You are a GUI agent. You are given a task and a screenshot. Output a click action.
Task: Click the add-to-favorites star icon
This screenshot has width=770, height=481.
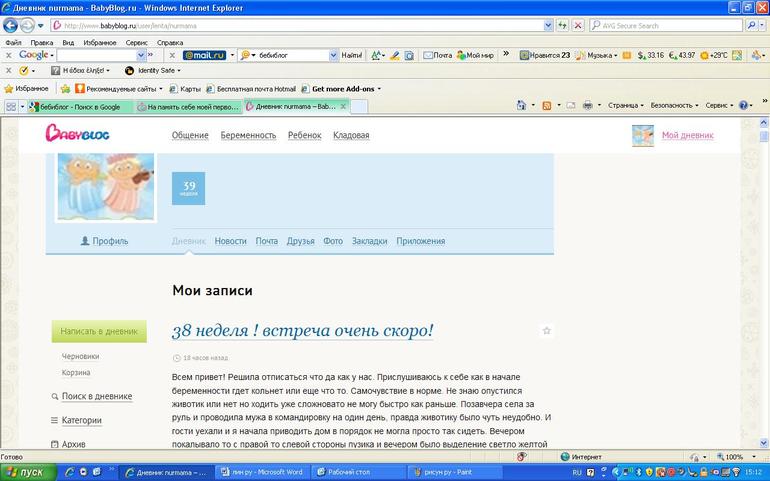click(65, 89)
